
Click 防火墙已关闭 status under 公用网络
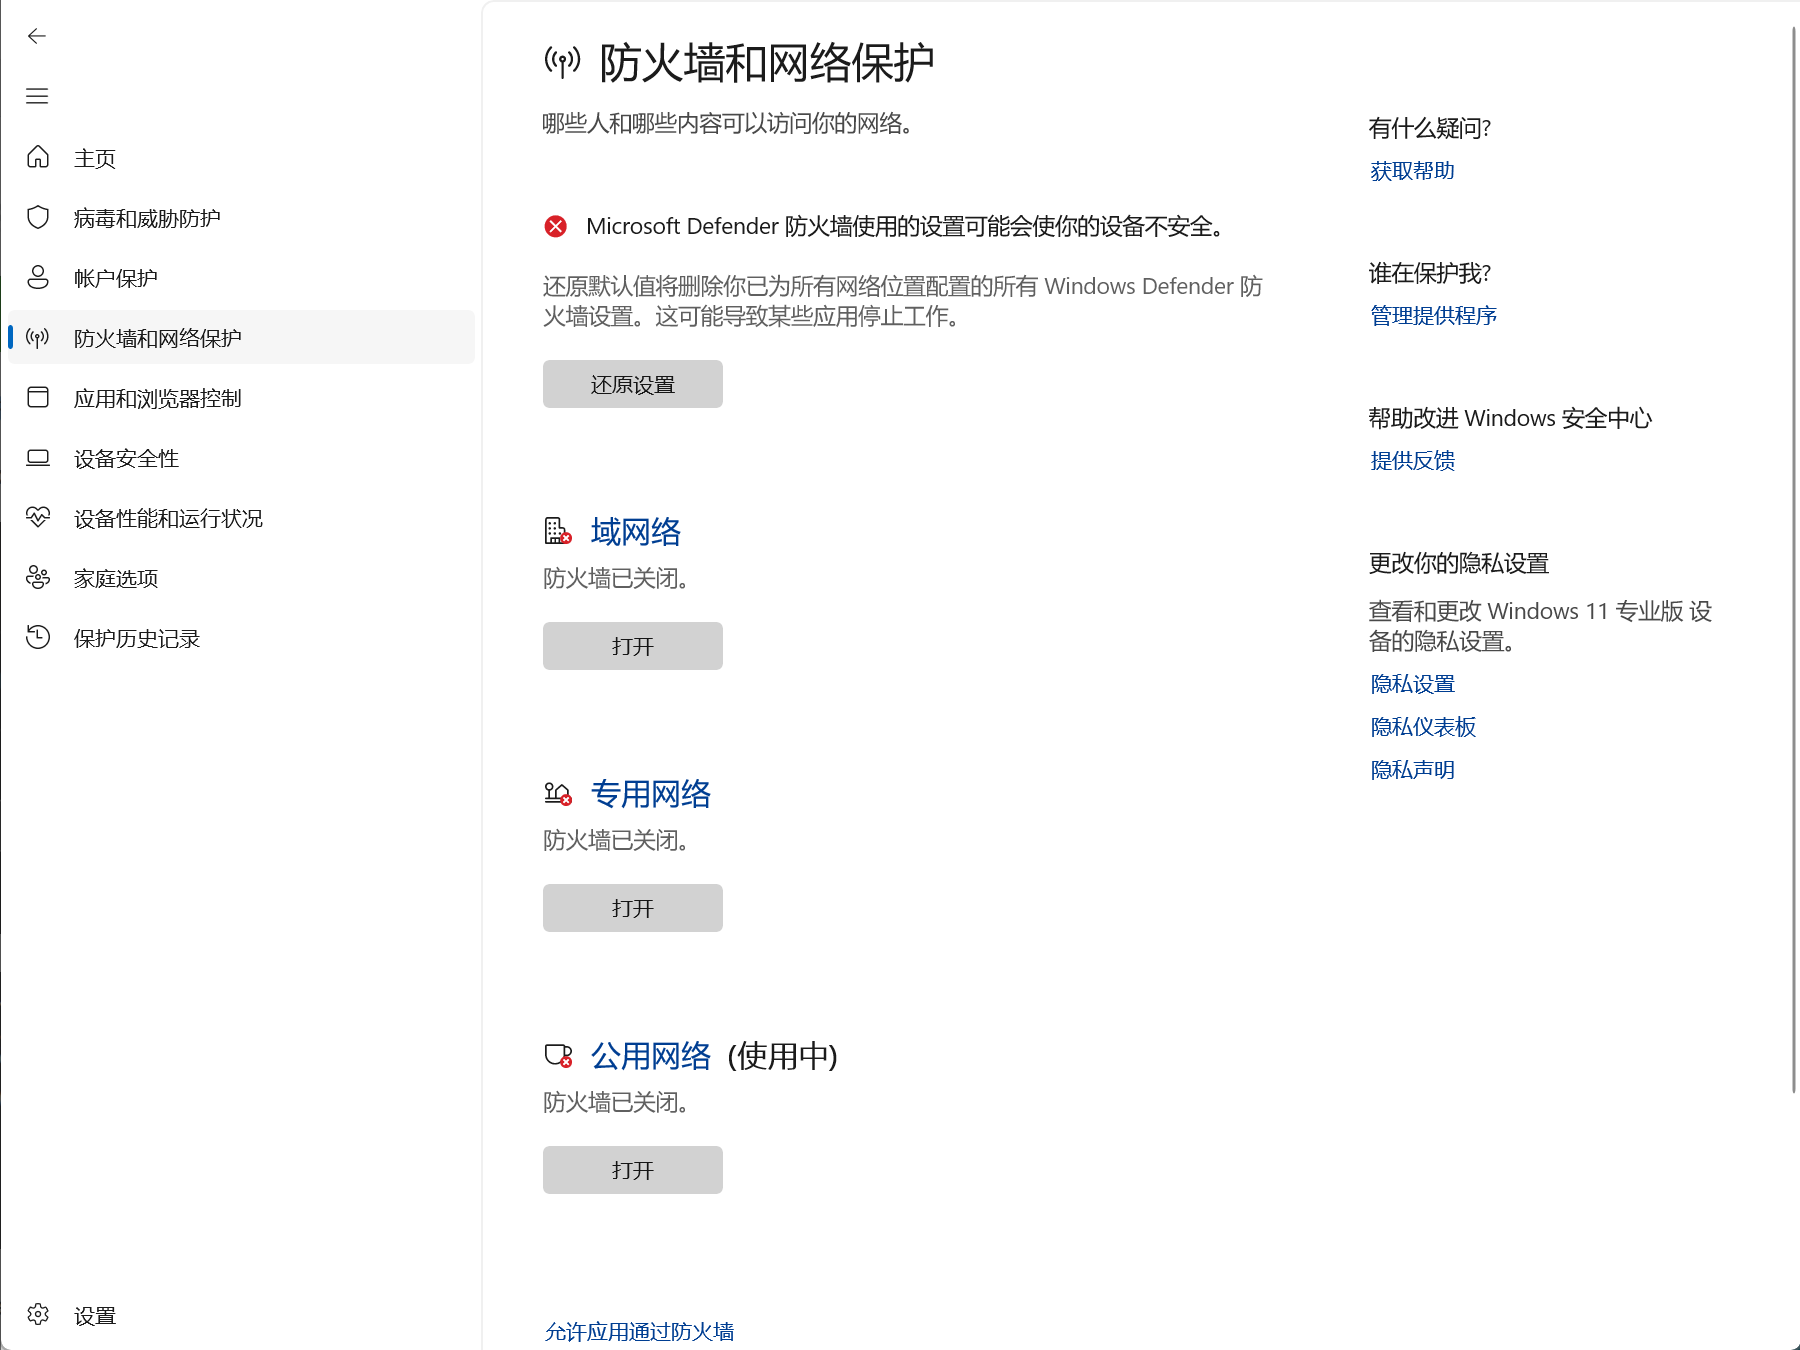(x=616, y=1103)
